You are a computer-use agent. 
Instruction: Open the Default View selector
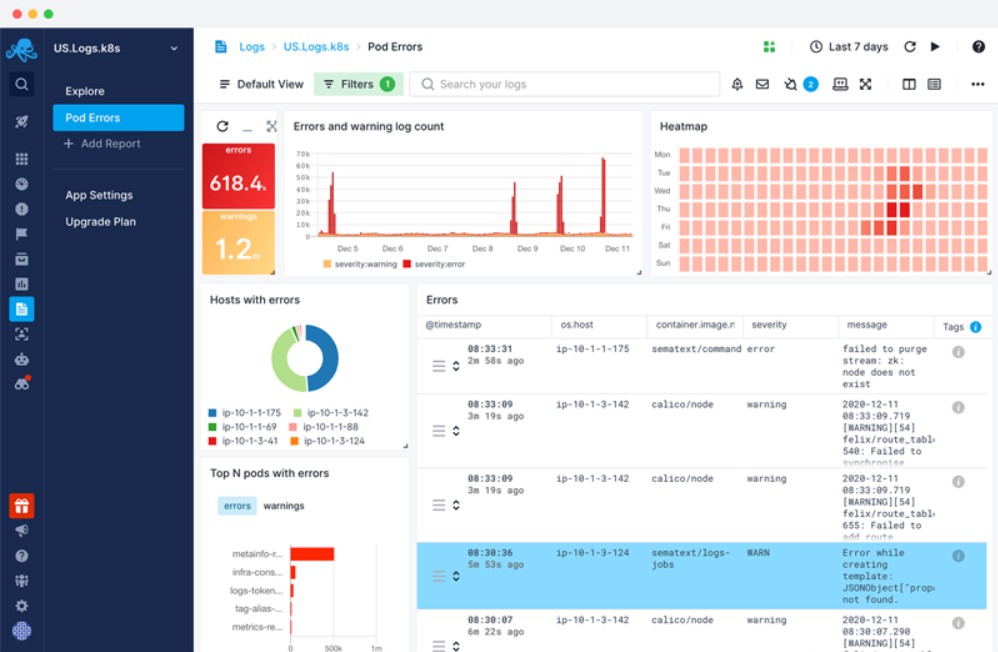(260, 84)
